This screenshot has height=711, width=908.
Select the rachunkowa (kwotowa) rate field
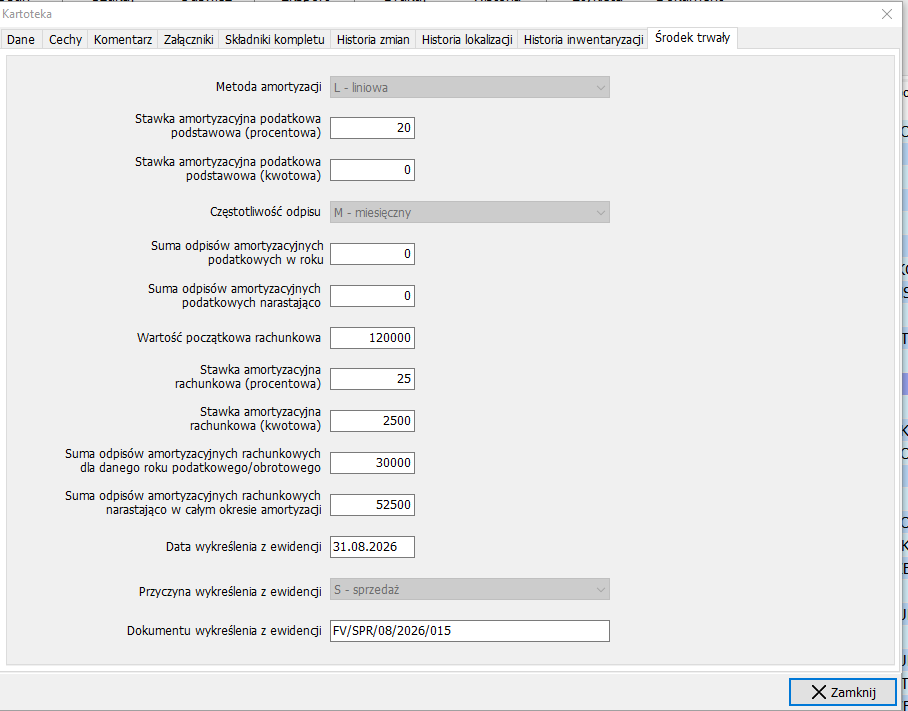pyautogui.click(x=372, y=421)
